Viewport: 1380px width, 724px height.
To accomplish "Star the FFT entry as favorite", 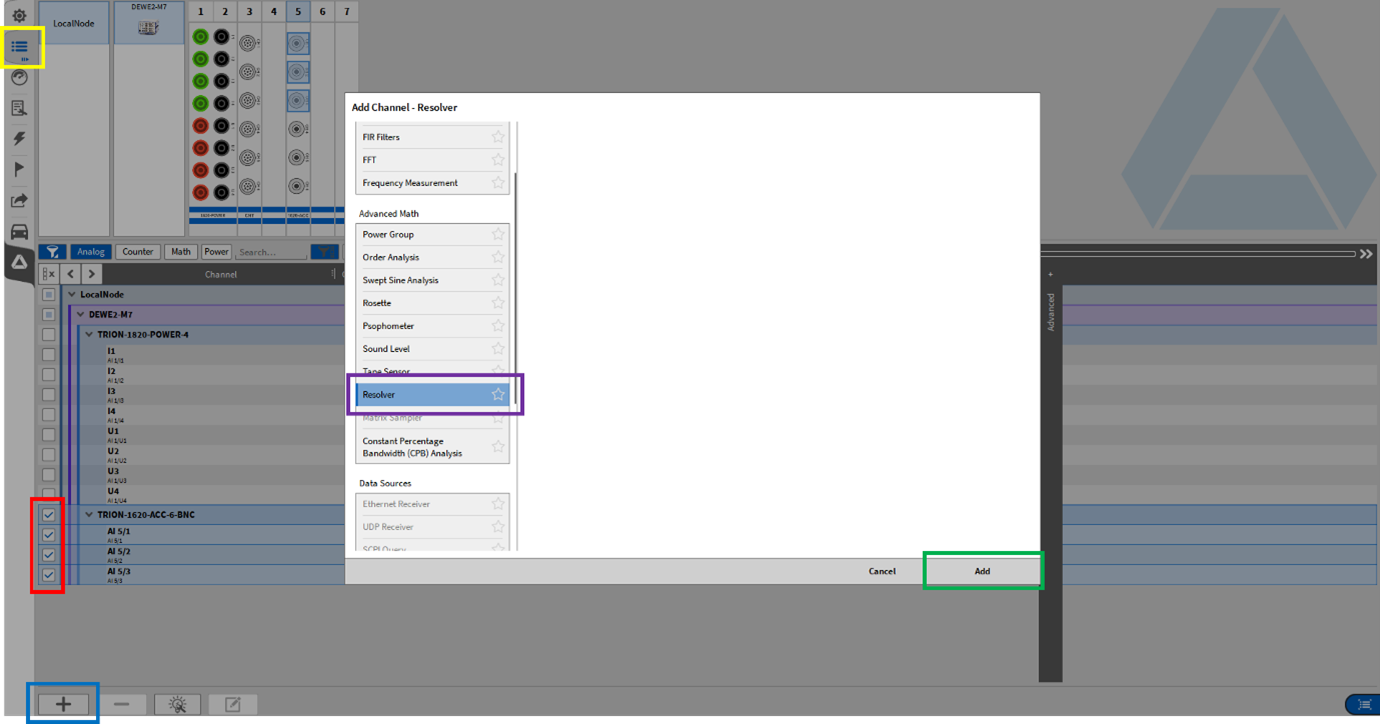I will [x=498, y=160].
